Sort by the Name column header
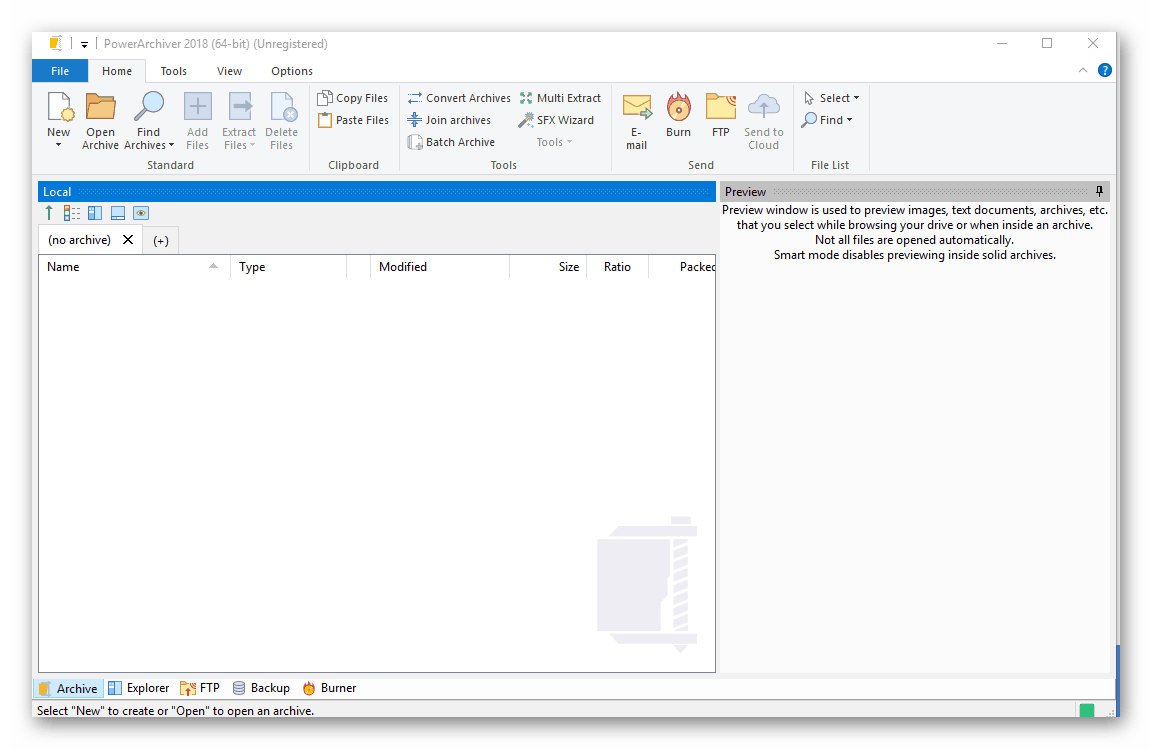Viewport: 1152px width, 749px height. (134, 267)
